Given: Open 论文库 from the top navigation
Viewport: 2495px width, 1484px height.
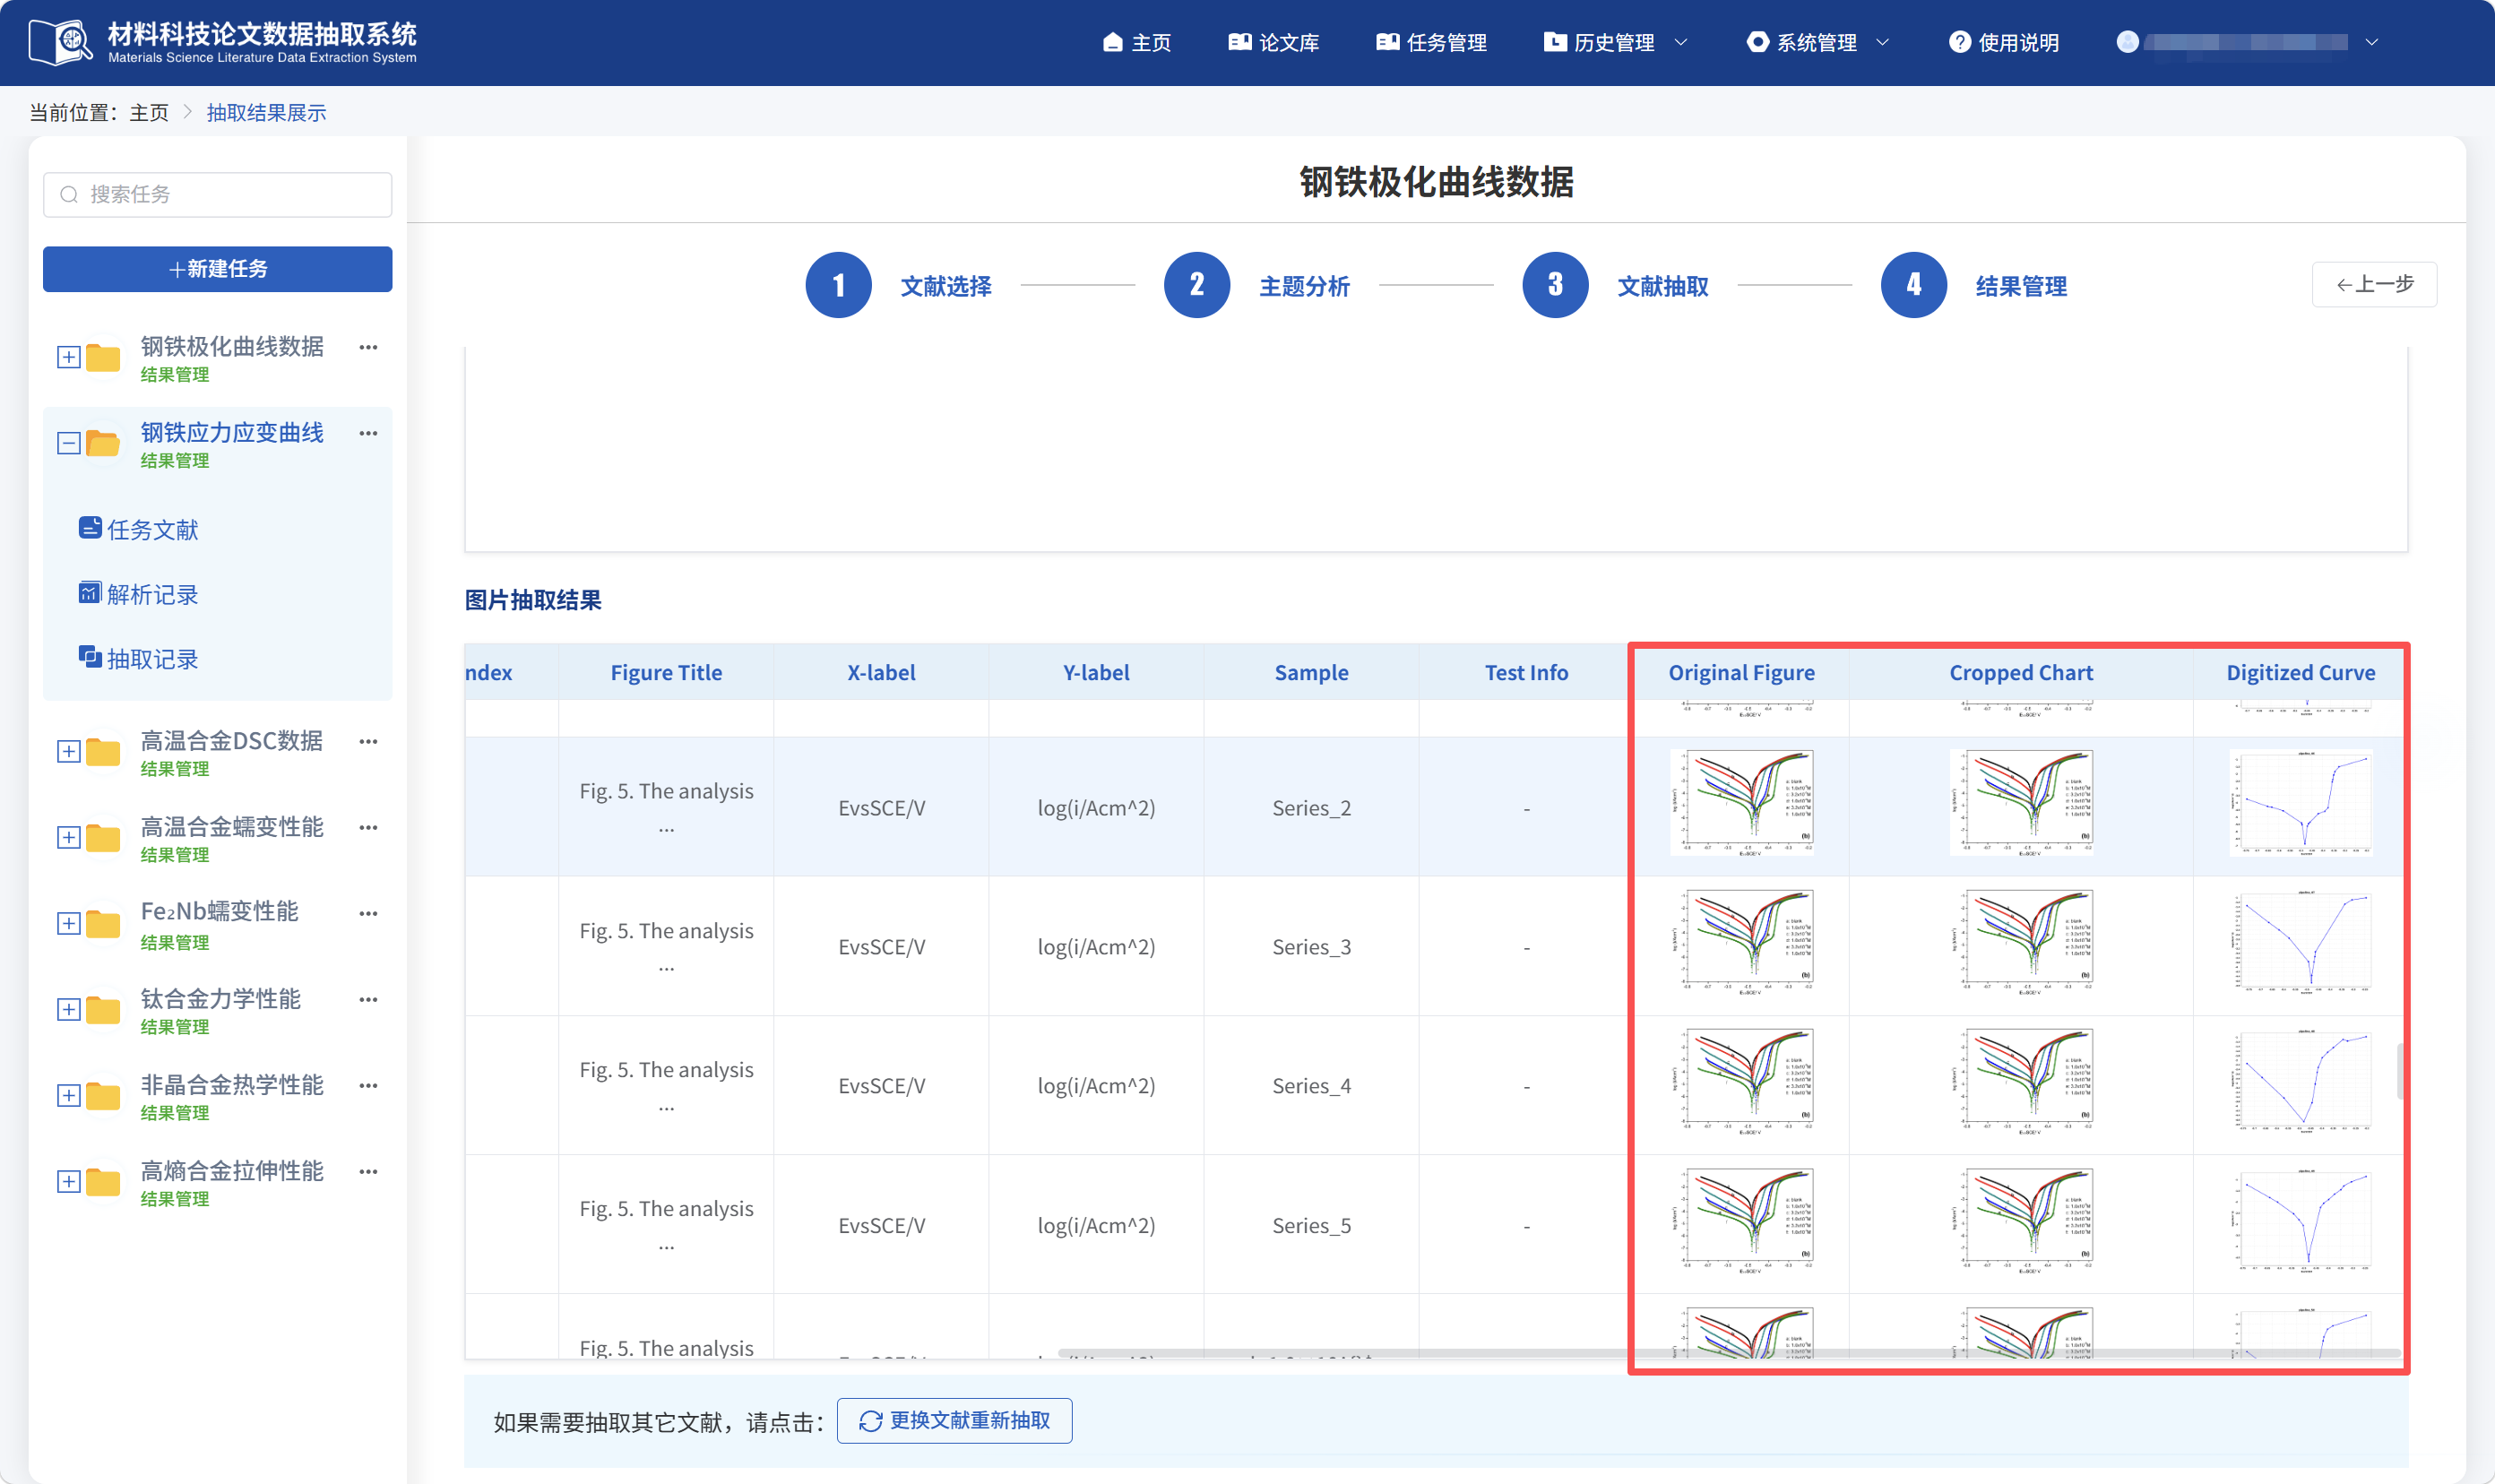Looking at the screenshot, I should (x=1273, y=42).
